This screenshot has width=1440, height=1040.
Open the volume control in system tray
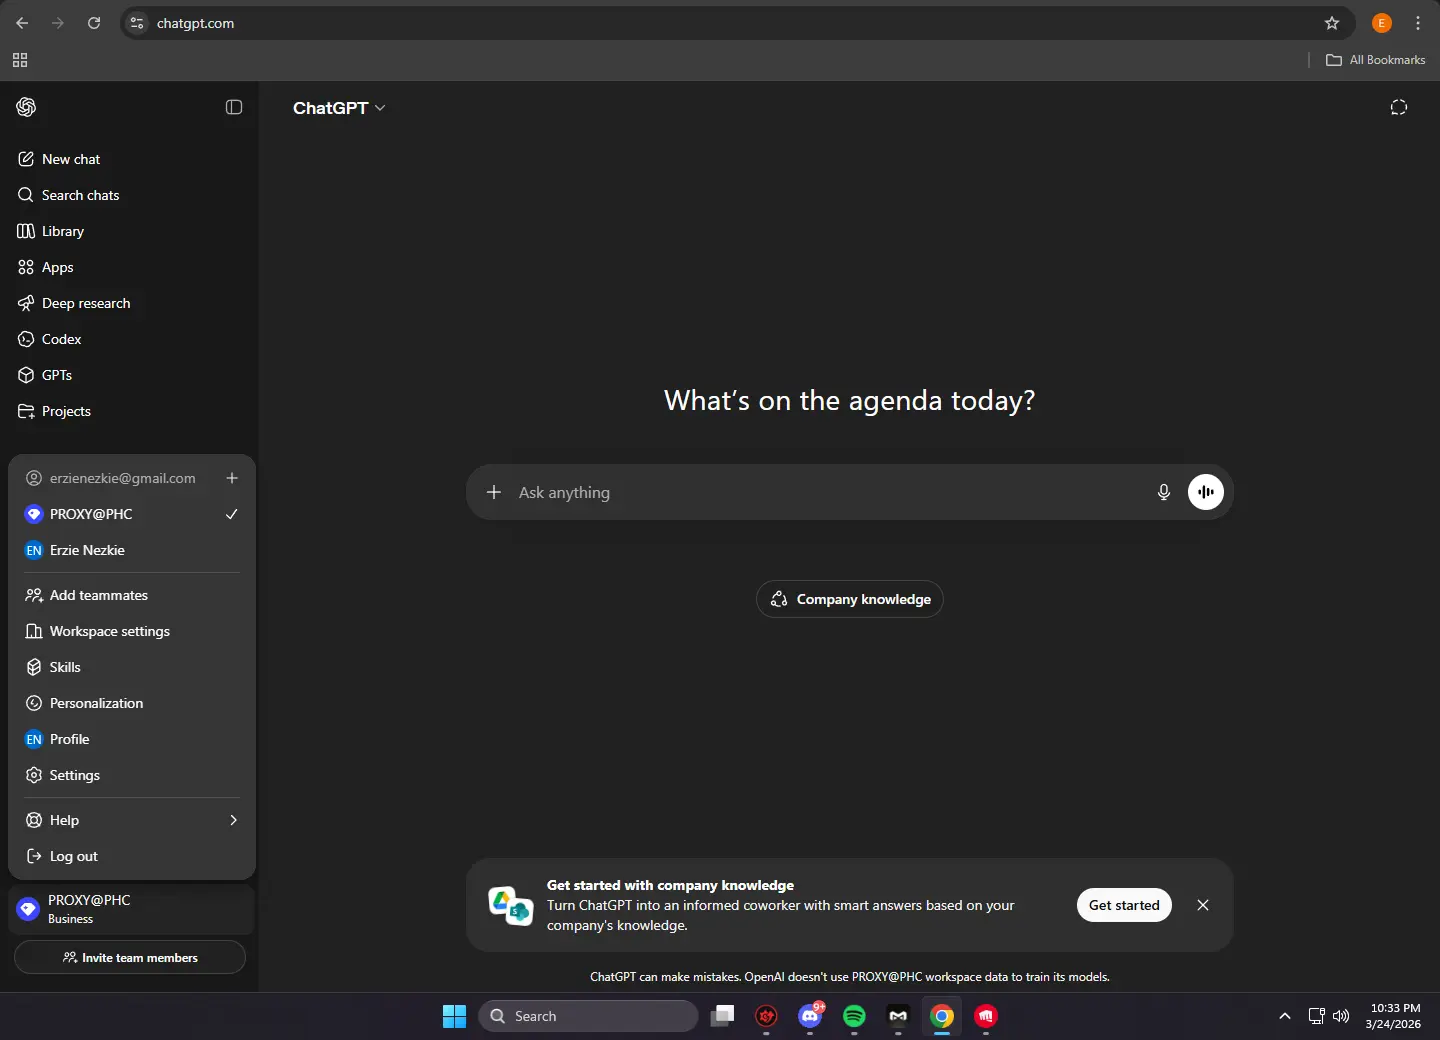click(1341, 1016)
